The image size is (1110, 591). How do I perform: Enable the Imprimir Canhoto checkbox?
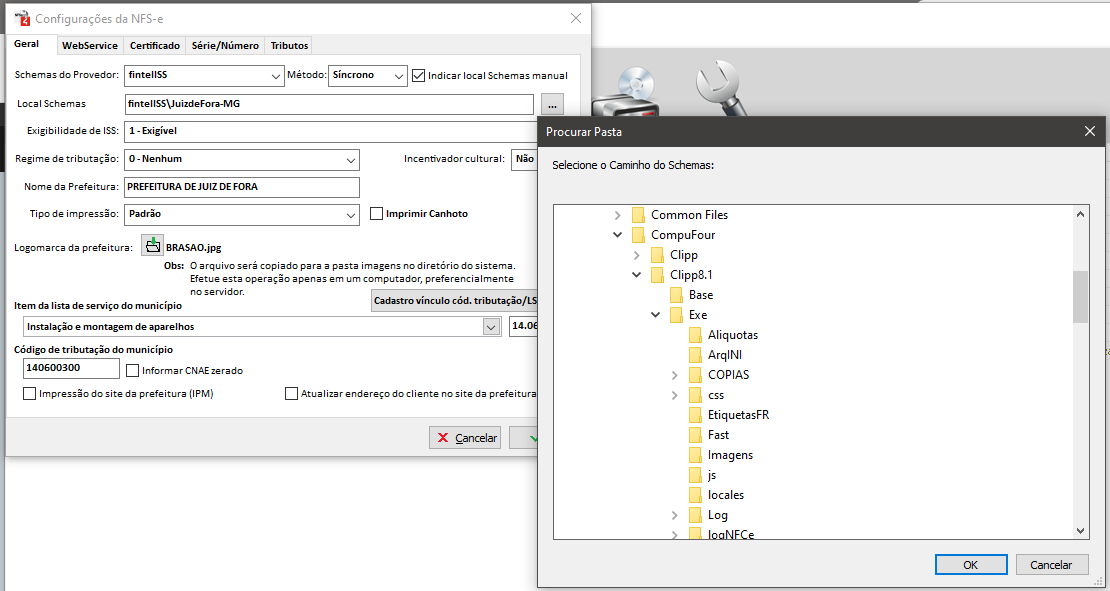377,213
